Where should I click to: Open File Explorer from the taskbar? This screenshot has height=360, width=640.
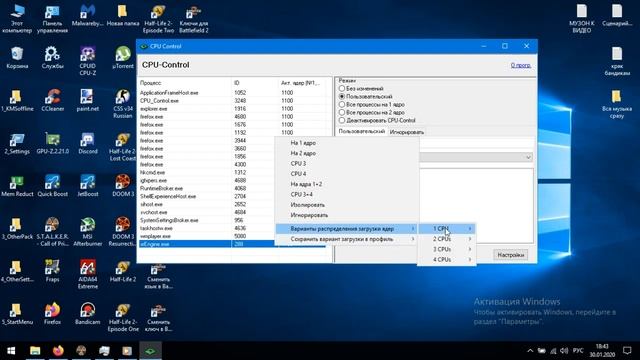(35, 351)
